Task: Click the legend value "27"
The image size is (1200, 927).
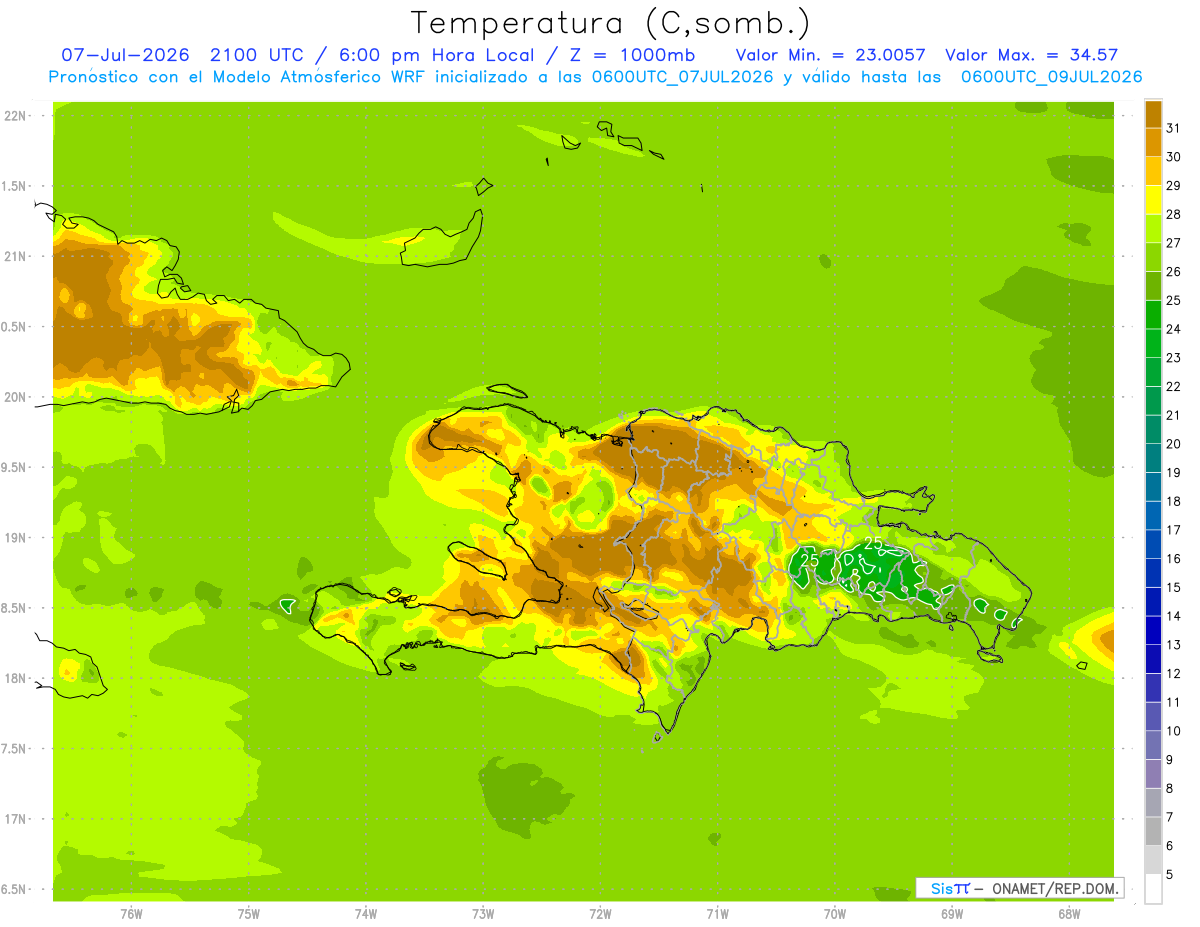Action: click(x=1174, y=243)
